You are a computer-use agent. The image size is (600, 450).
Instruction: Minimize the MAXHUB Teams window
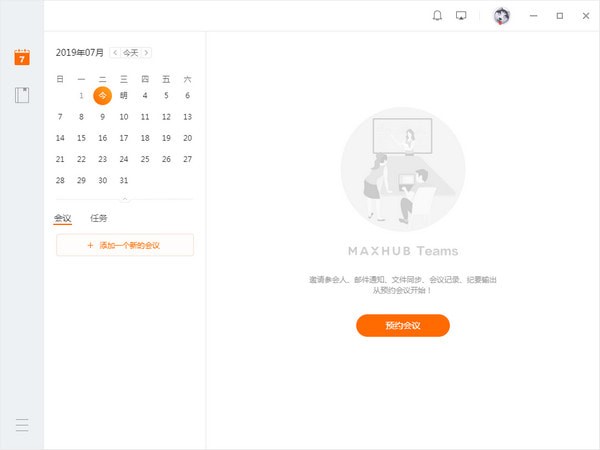pos(533,16)
